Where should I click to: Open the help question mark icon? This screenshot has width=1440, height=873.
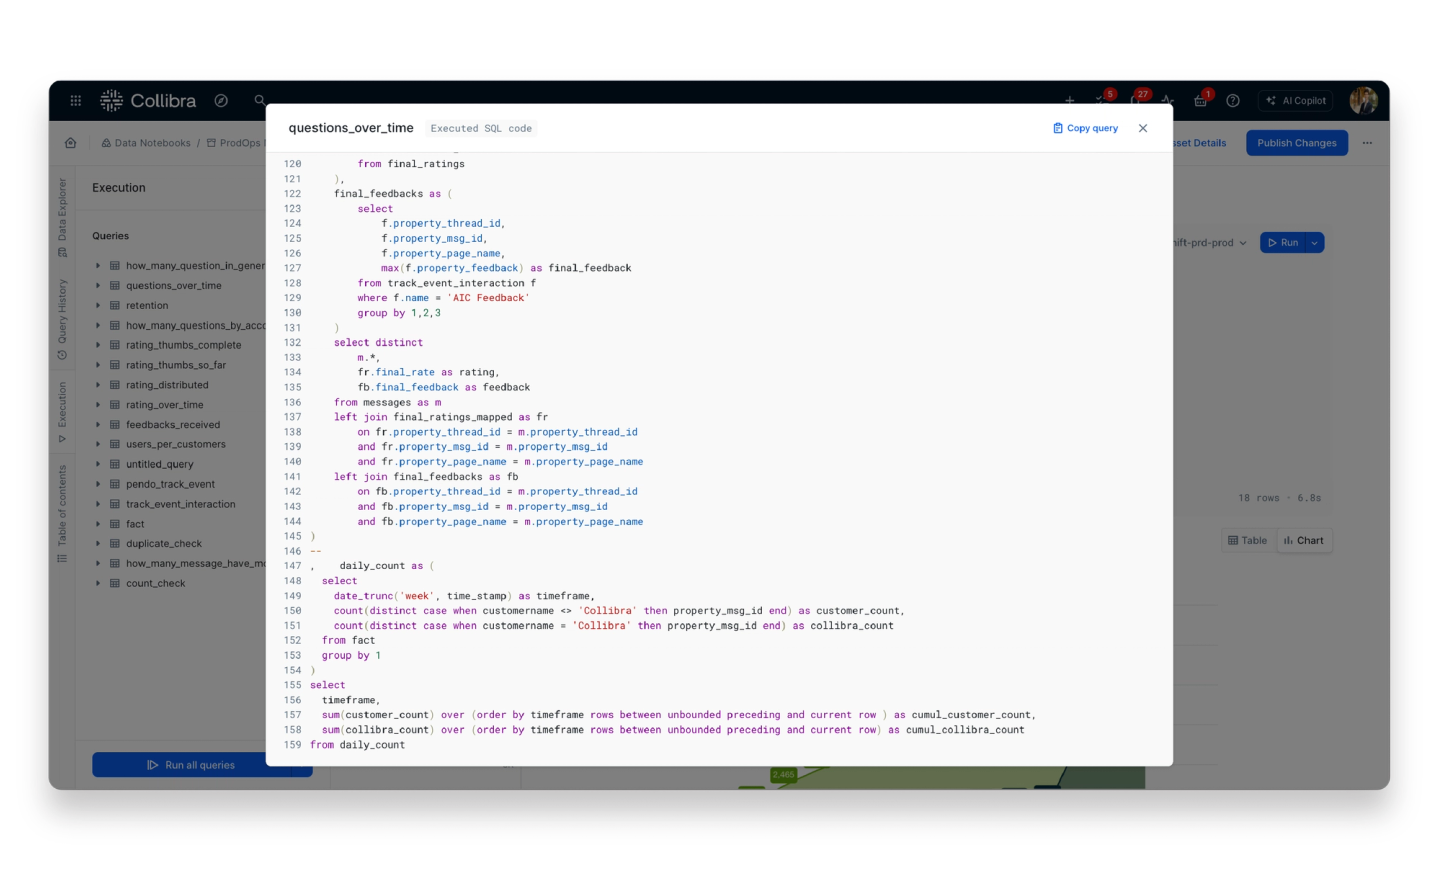click(x=1233, y=101)
